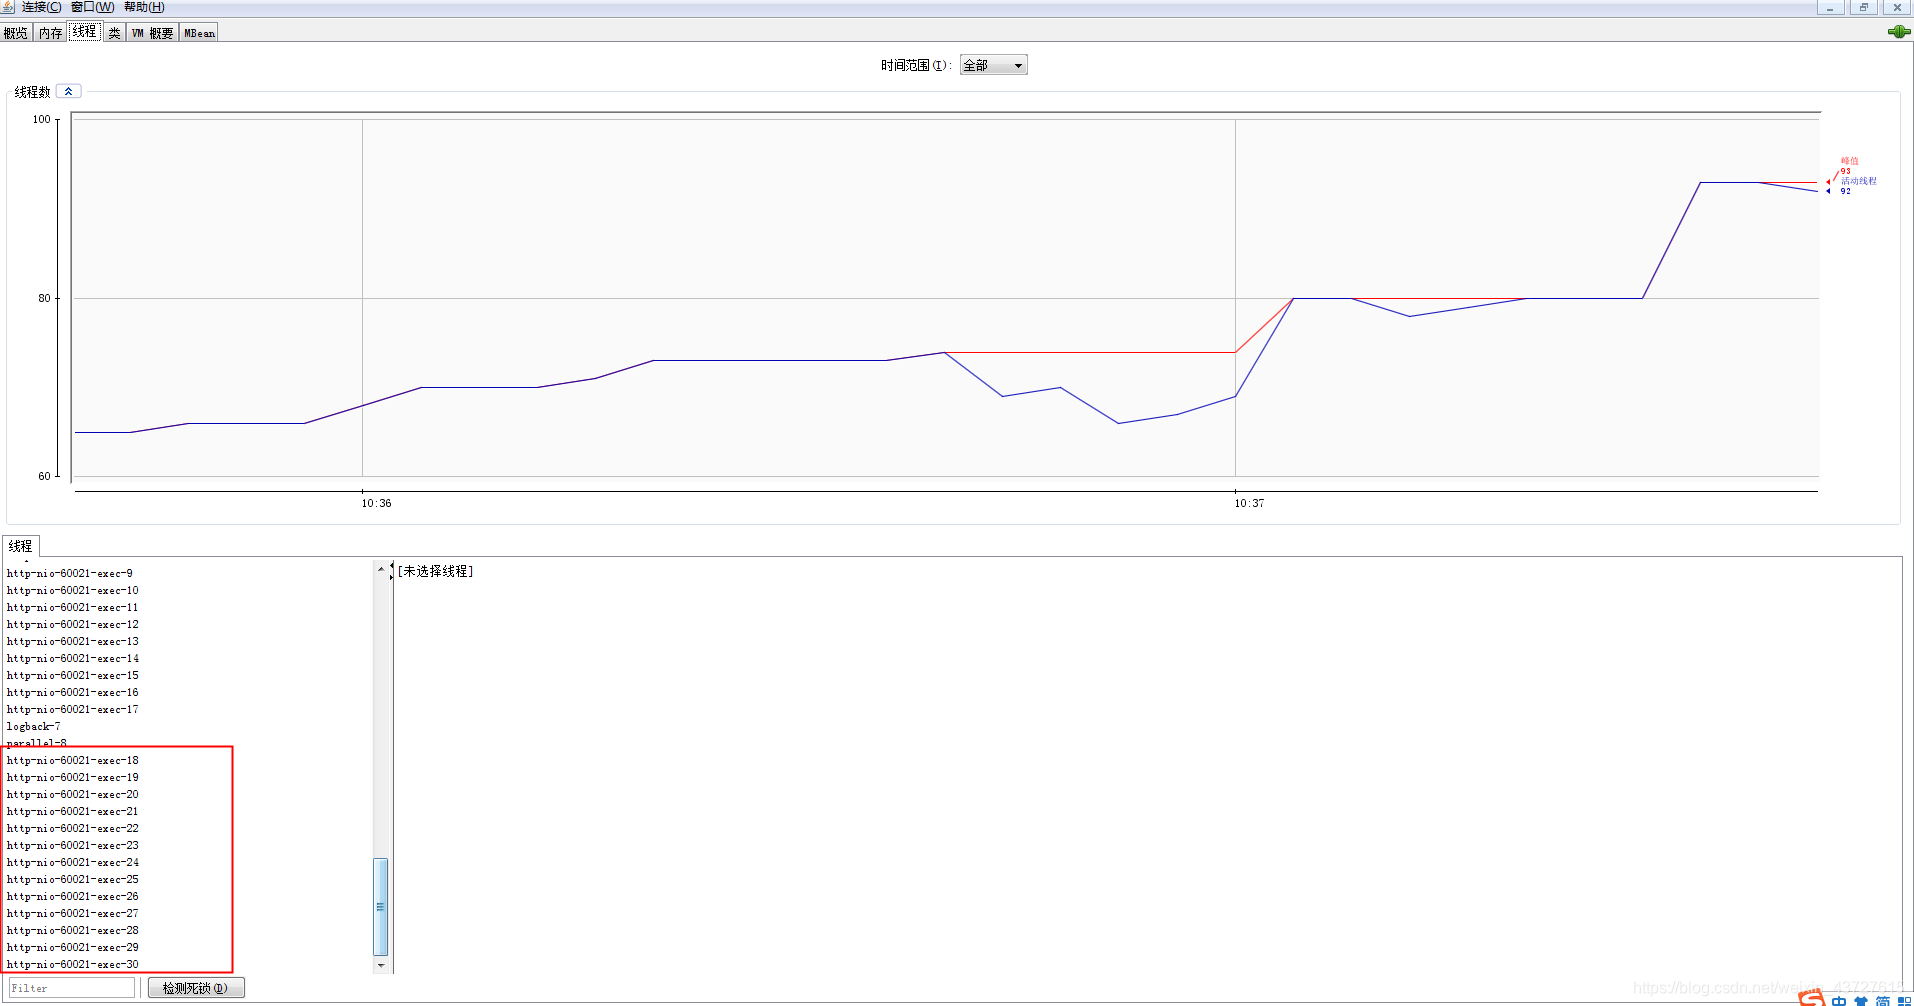Select thread http-nio-60021-exec-27
The height and width of the screenshot is (1006, 1914).
point(73,914)
